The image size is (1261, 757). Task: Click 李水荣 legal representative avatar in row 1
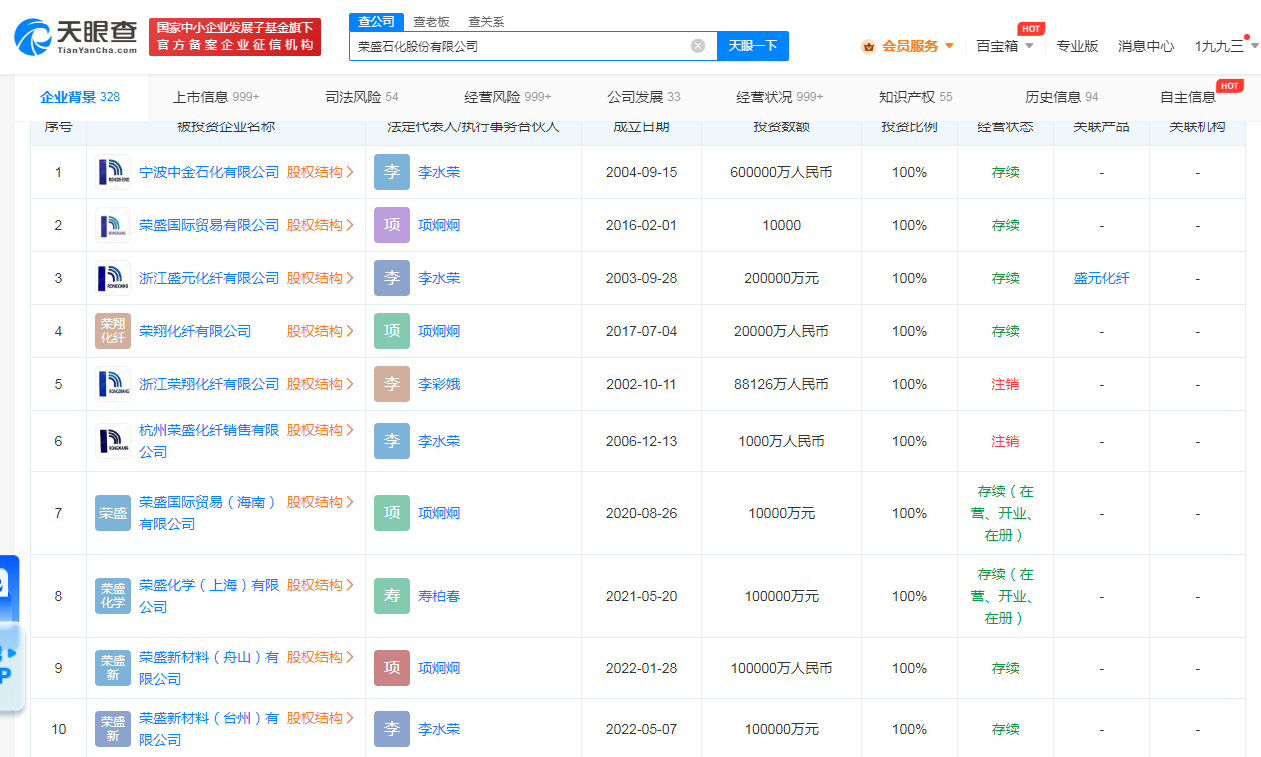pyautogui.click(x=391, y=171)
